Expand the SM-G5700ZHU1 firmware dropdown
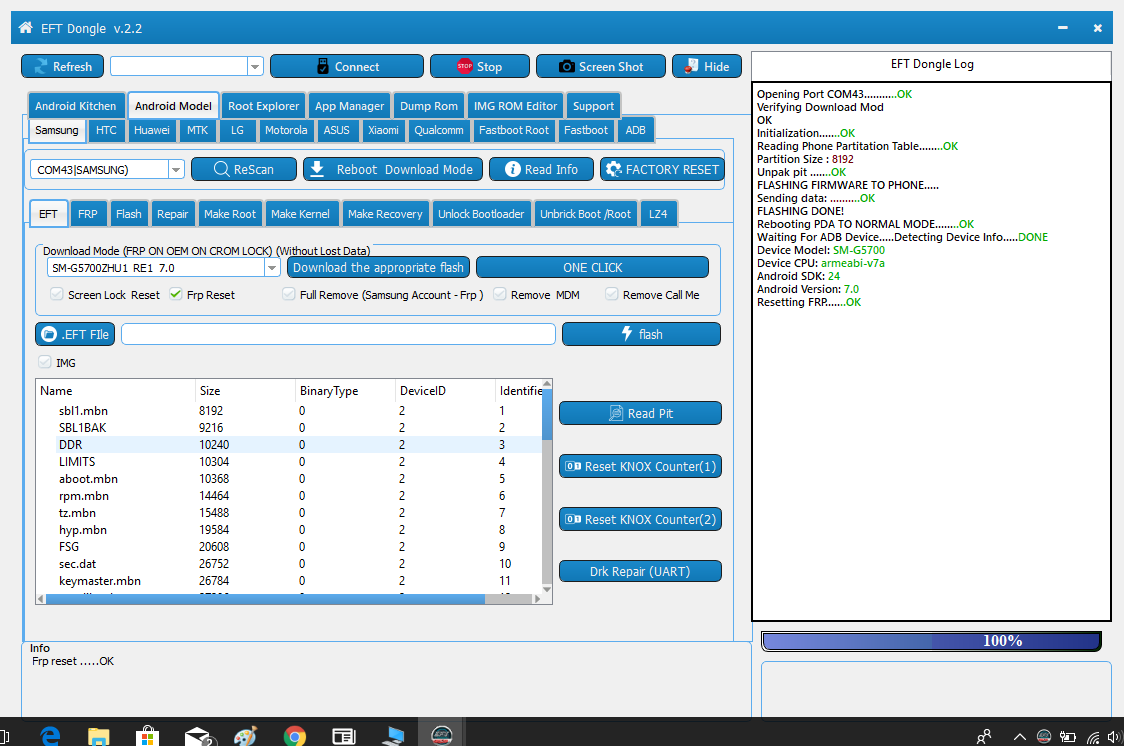The width and height of the screenshot is (1124, 746). (272, 268)
